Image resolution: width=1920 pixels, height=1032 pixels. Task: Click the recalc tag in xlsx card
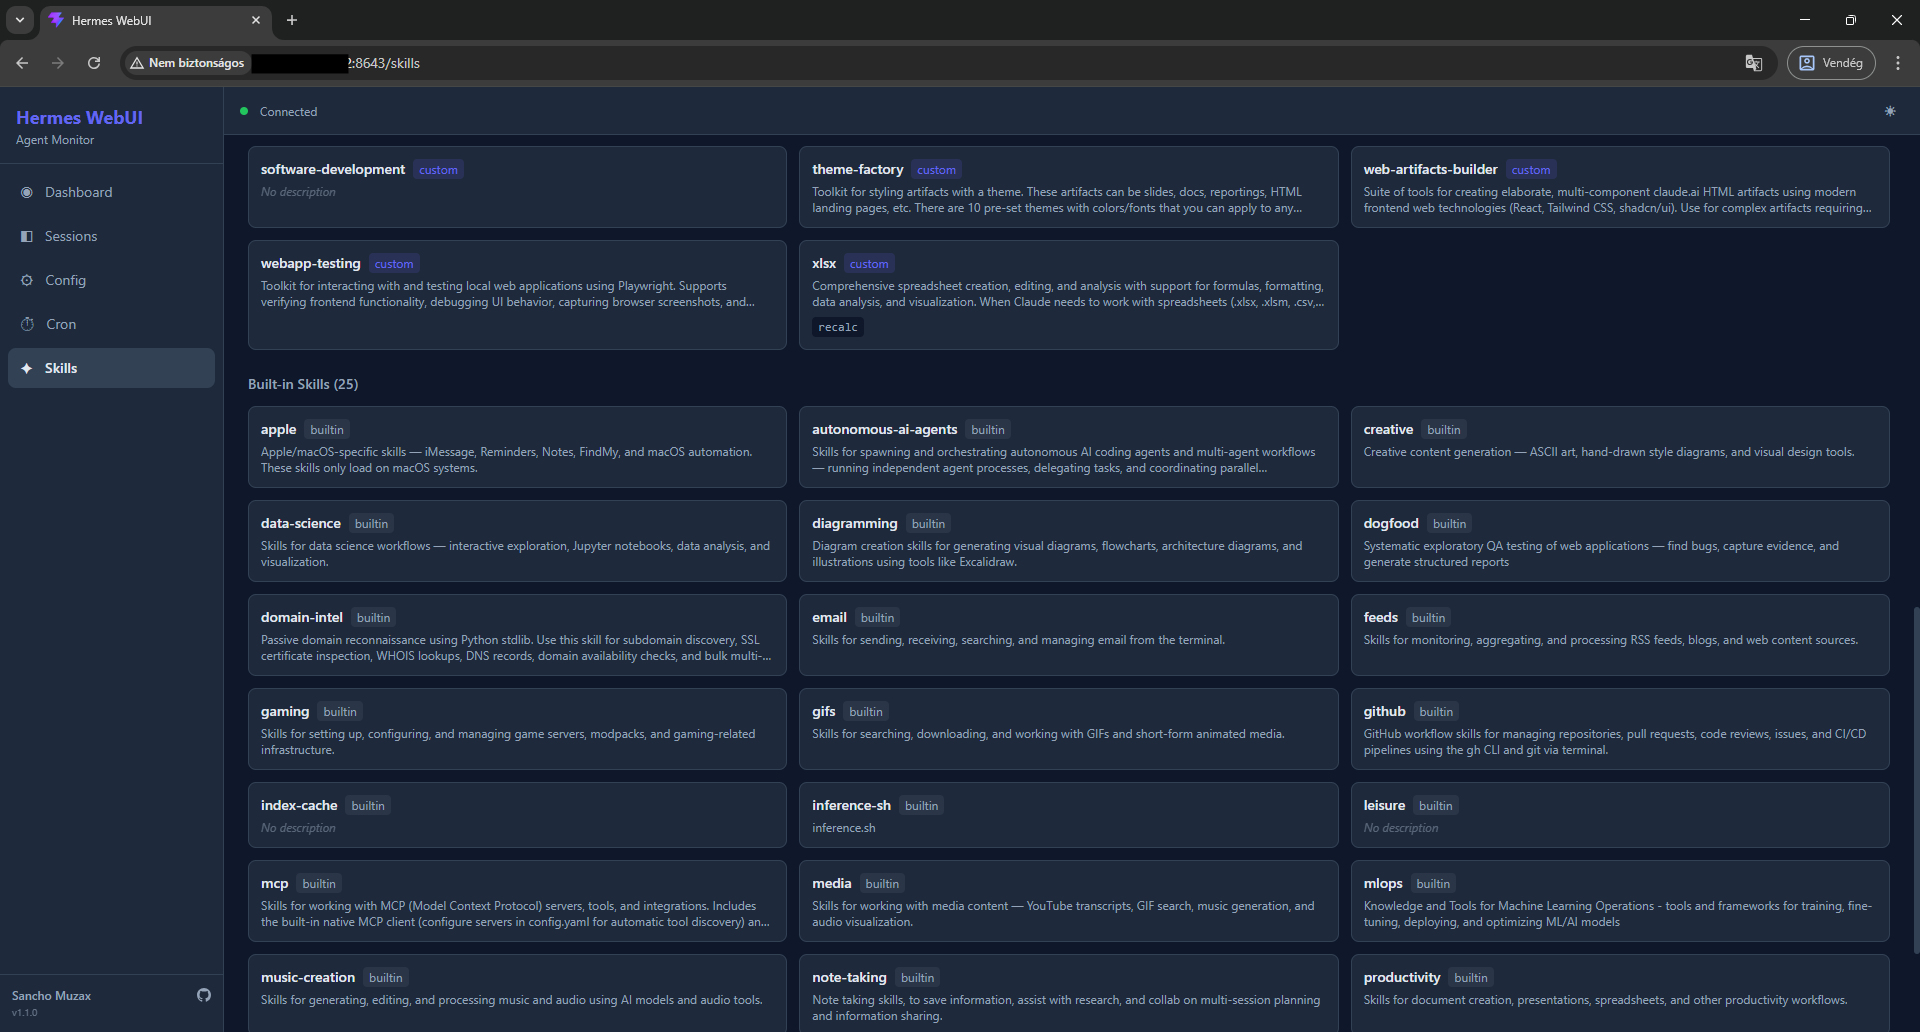click(838, 327)
